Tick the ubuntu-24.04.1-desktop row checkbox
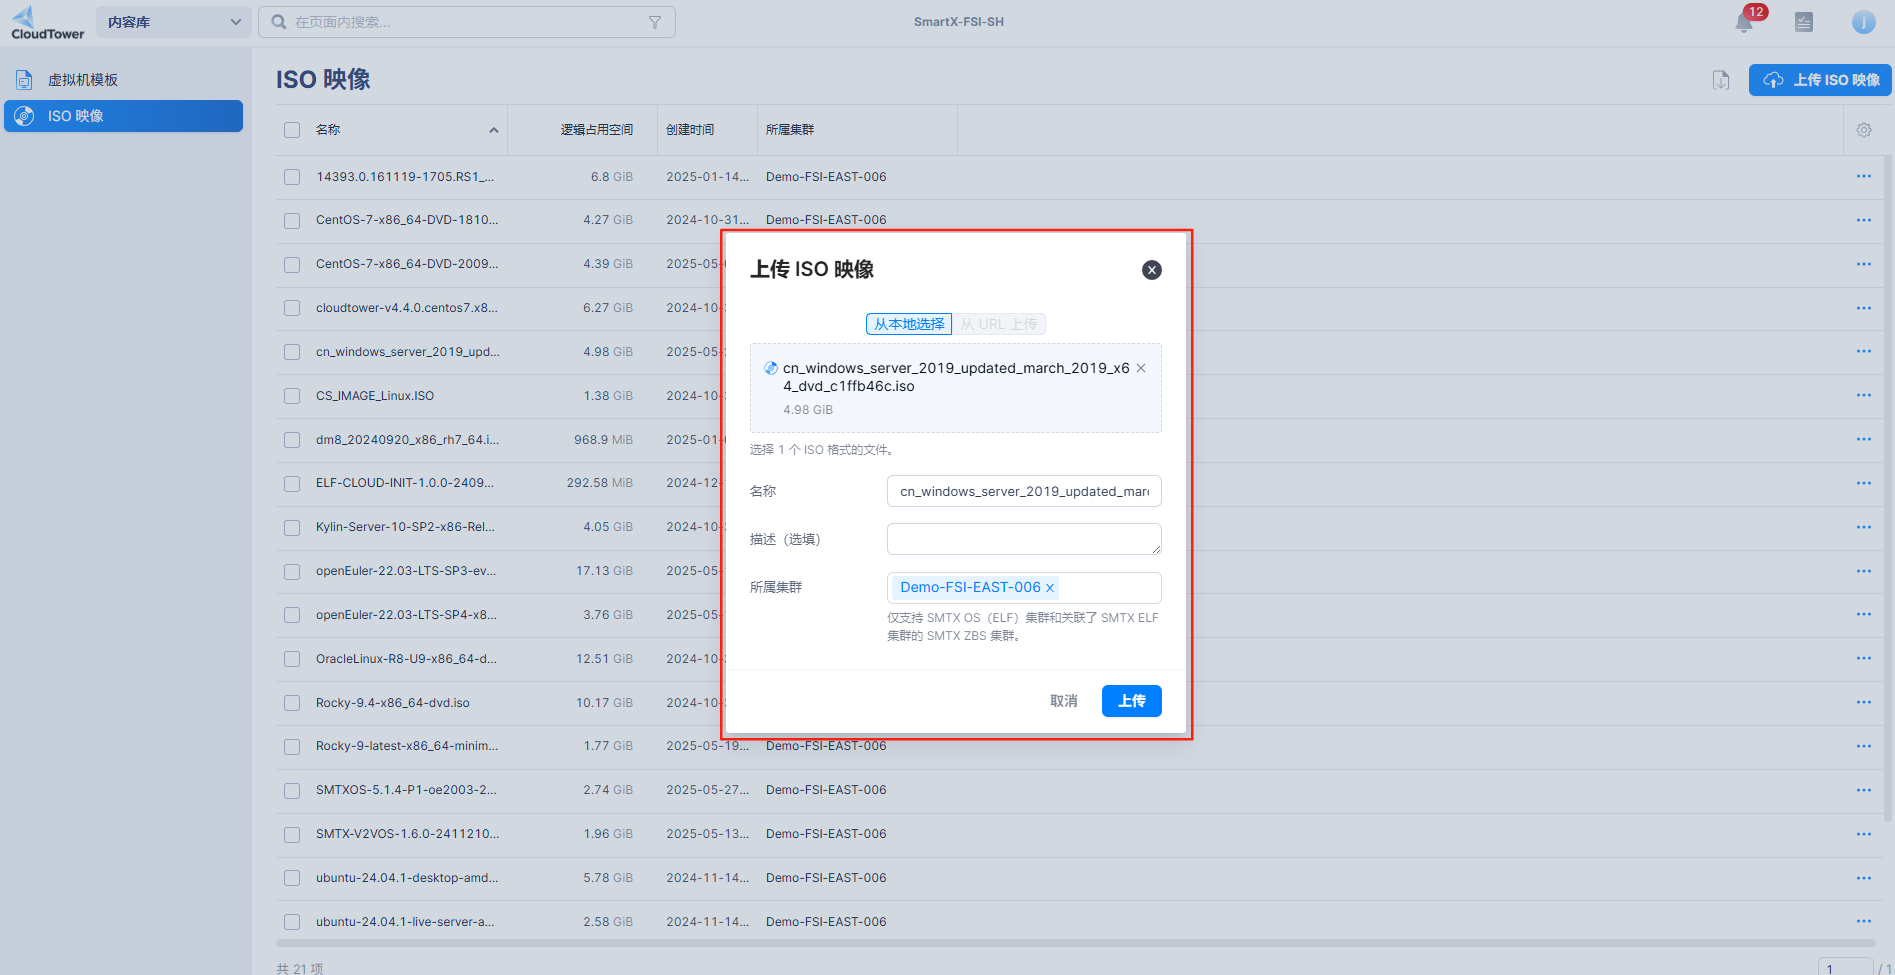This screenshot has width=1895, height=975. click(x=292, y=878)
